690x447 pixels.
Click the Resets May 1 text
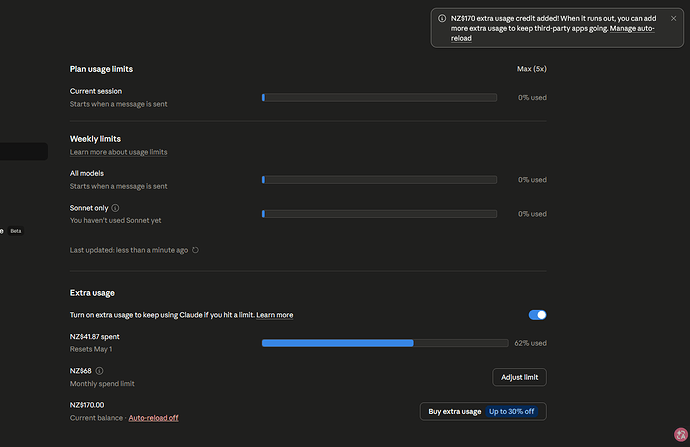tap(91, 349)
